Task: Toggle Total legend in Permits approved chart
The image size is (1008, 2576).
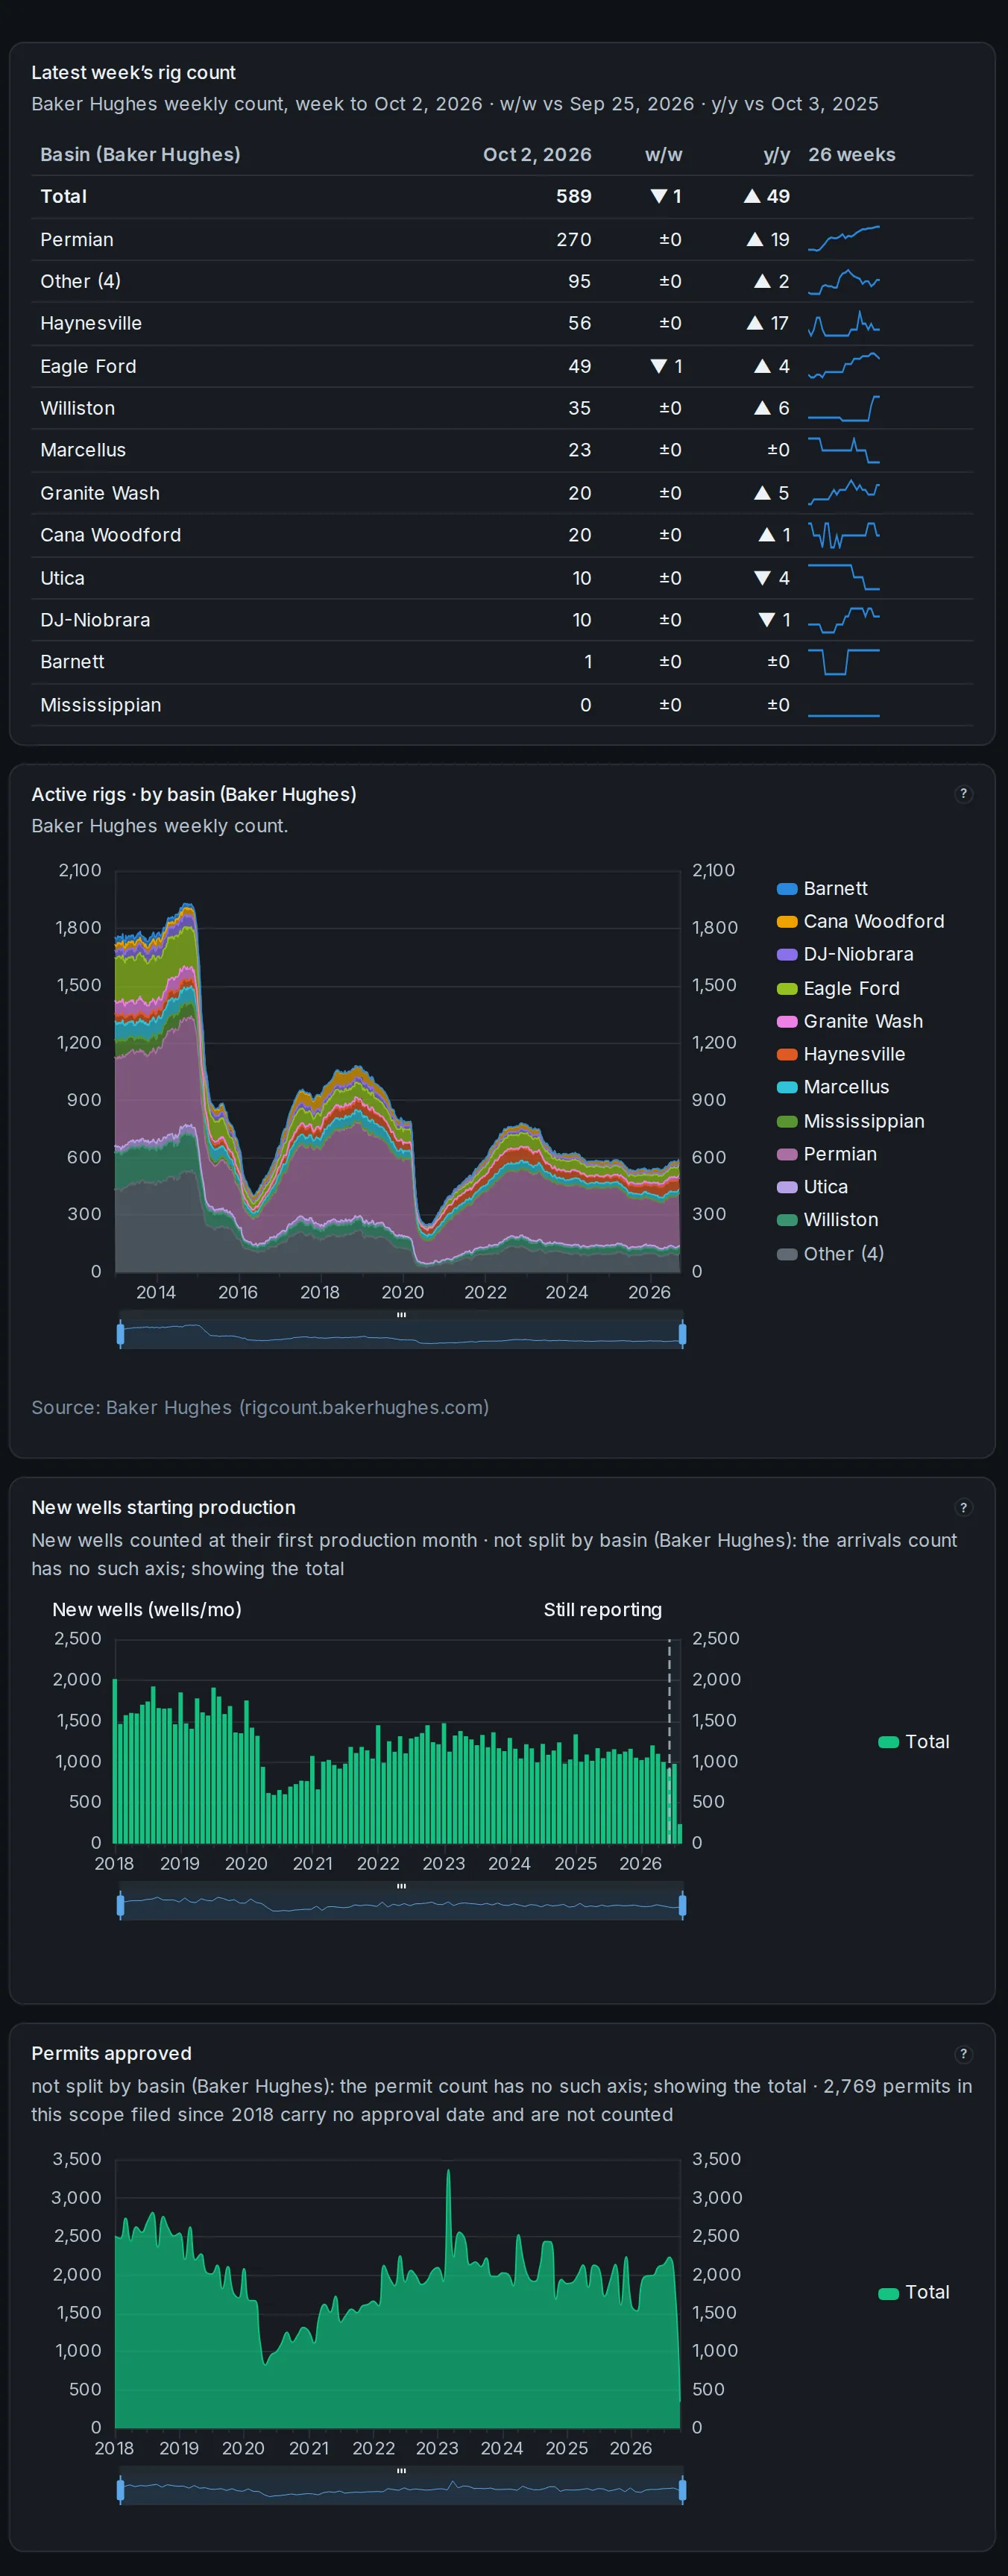Action: pyautogui.click(x=913, y=2292)
